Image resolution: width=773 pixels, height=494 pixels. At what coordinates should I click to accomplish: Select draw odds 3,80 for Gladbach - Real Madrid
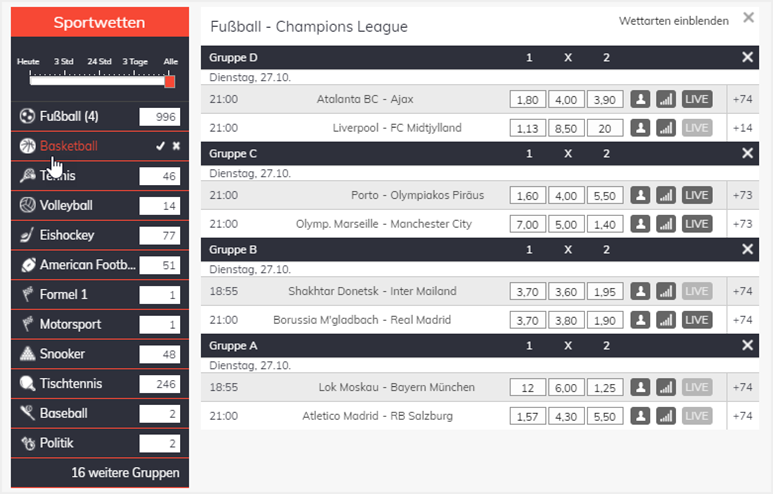pyautogui.click(x=566, y=320)
